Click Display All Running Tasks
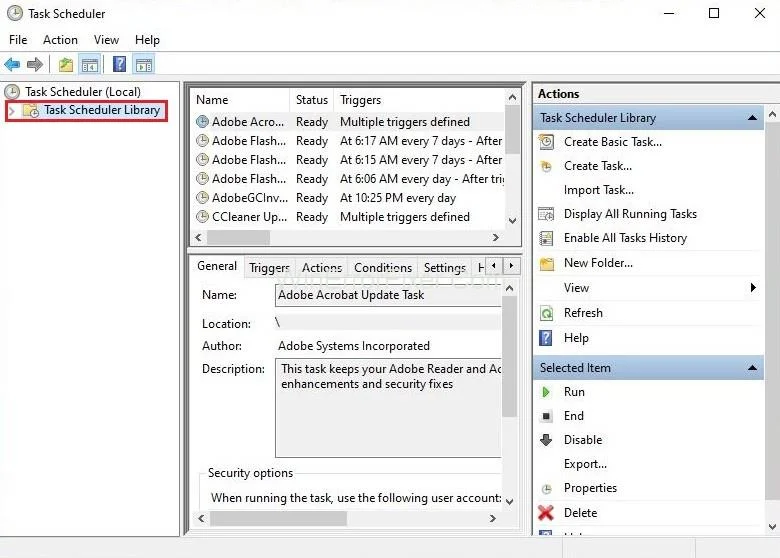Image resolution: width=780 pixels, height=558 pixels. (x=630, y=214)
